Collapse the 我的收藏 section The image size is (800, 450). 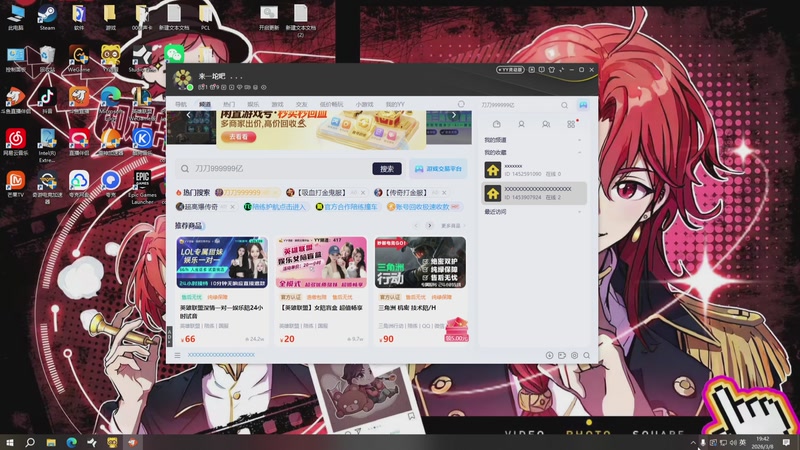tap(579, 153)
